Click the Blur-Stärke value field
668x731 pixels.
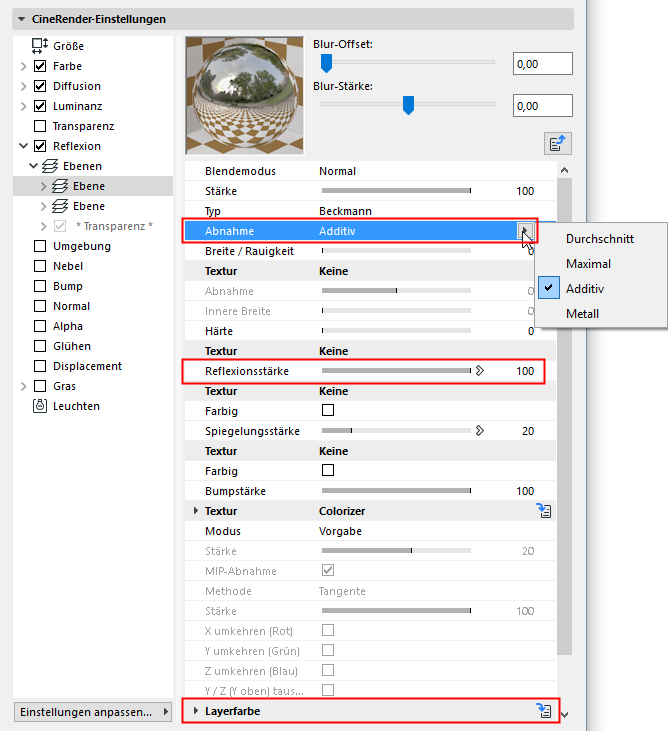click(543, 106)
